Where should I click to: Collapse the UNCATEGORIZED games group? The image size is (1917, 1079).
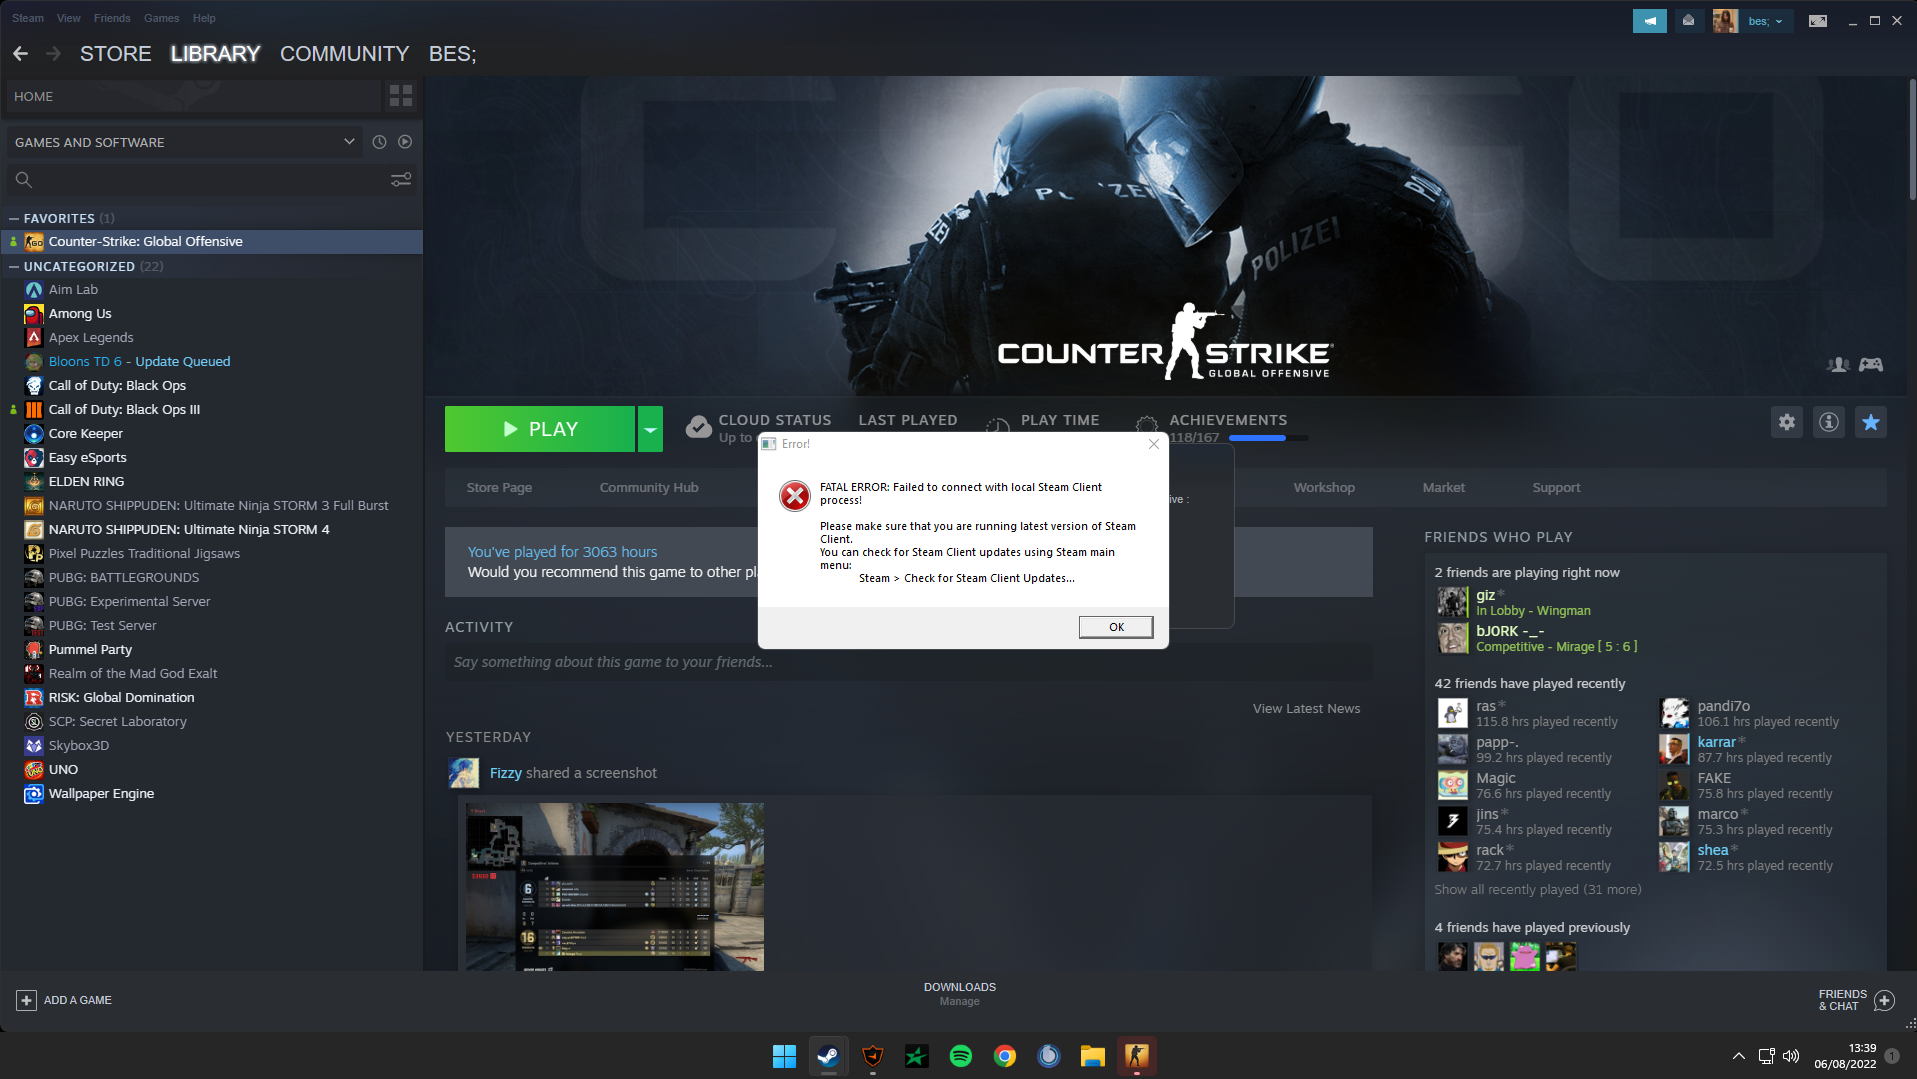click(x=13, y=266)
